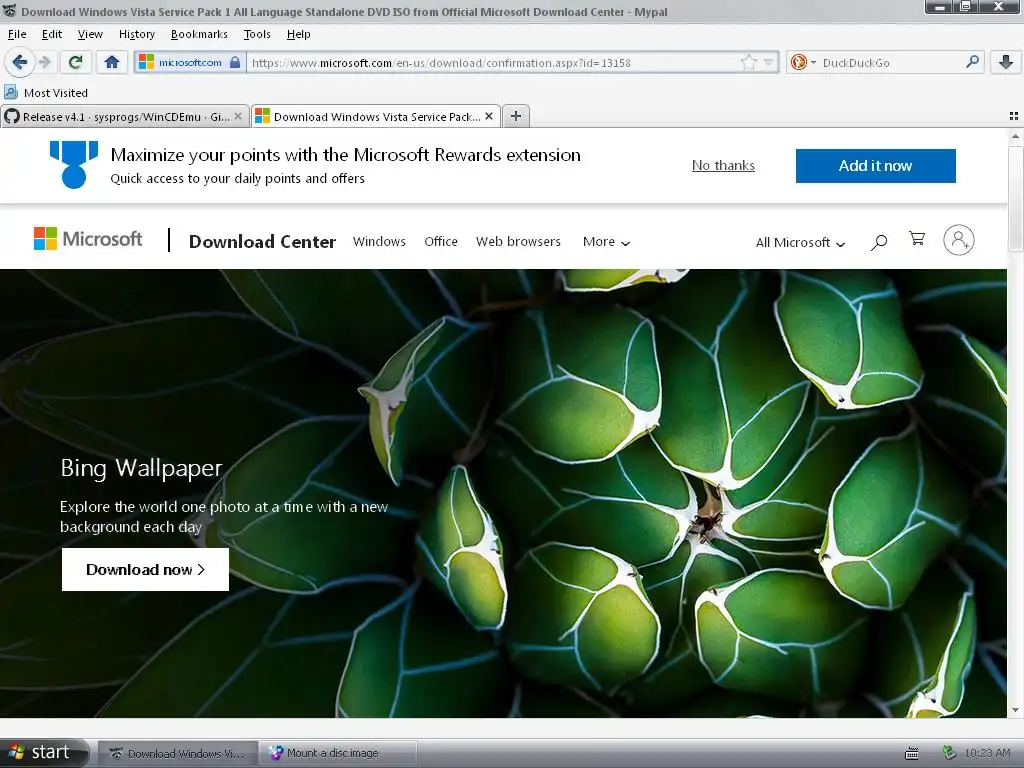The width and height of the screenshot is (1024, 768).
Task: Click the Microsoft Rewards medal icon
Action: (74, 165)
